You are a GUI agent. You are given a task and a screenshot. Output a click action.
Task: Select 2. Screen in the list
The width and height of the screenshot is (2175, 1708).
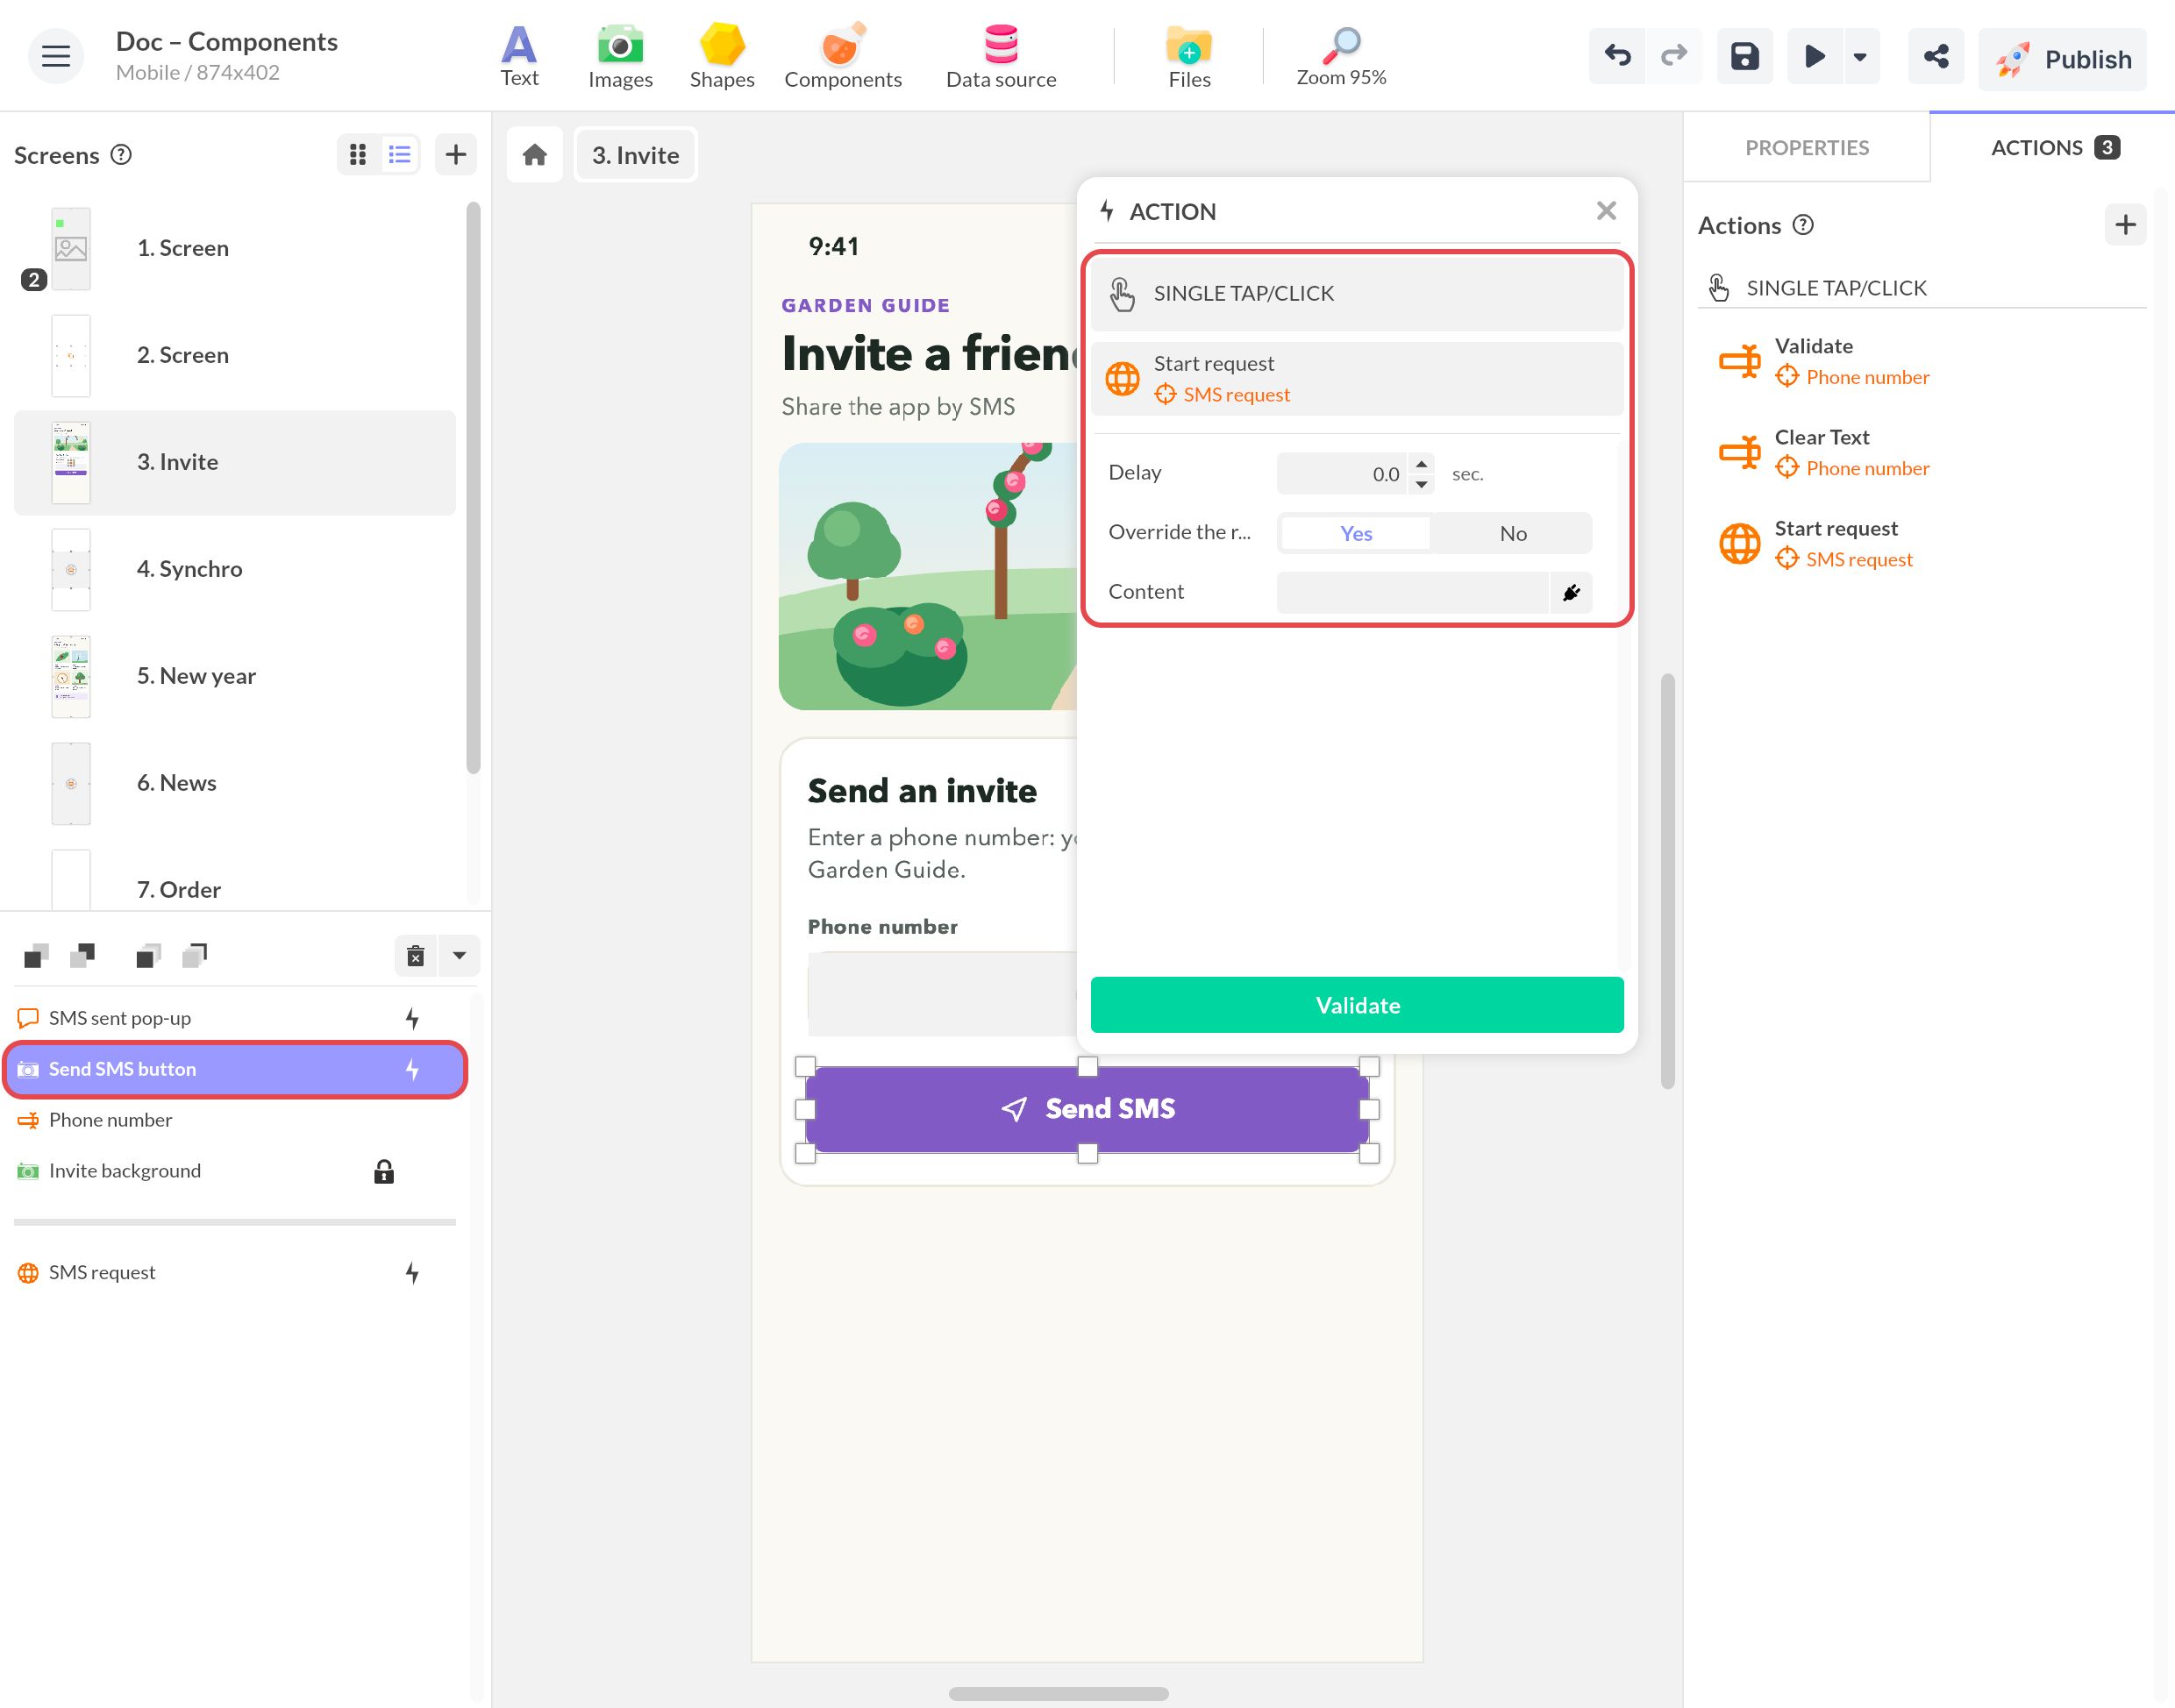[x=235, y=355]
